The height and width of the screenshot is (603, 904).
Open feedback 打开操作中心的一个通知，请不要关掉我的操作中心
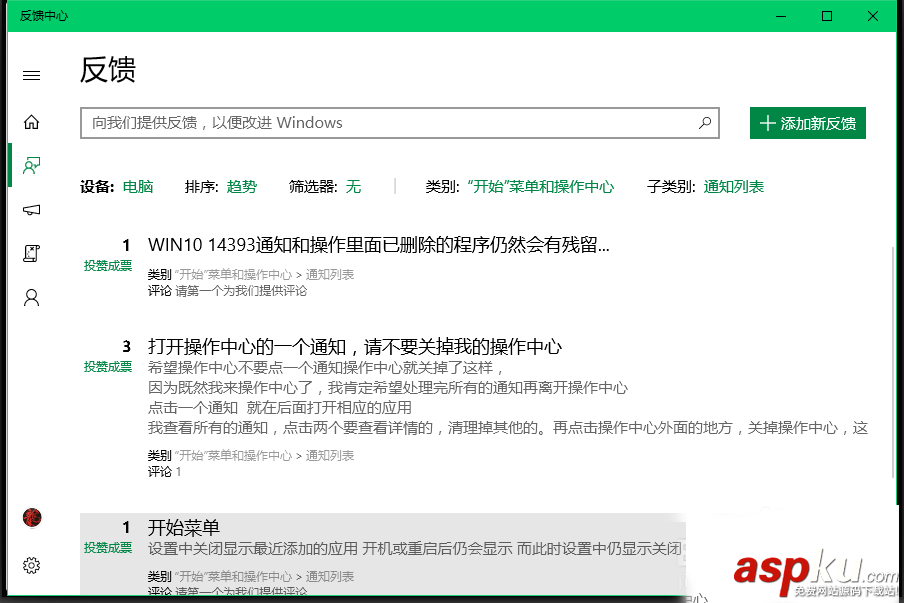(355, 346)
